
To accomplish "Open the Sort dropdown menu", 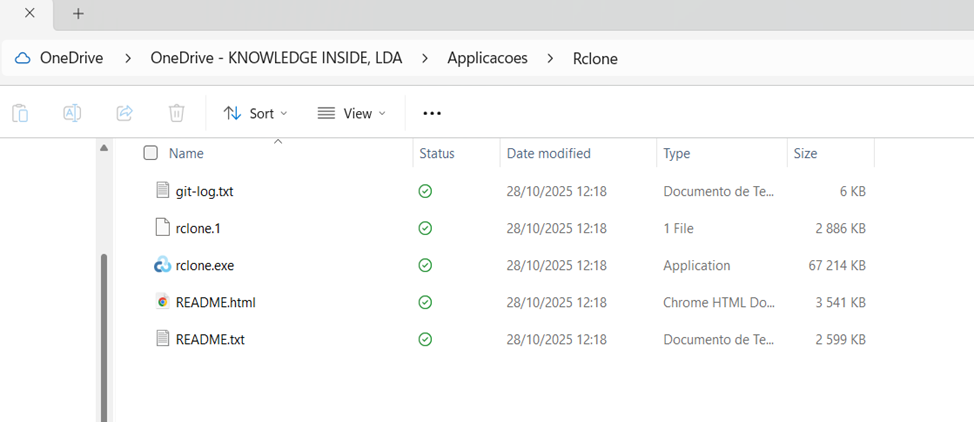I will click(x=255, y=113).
